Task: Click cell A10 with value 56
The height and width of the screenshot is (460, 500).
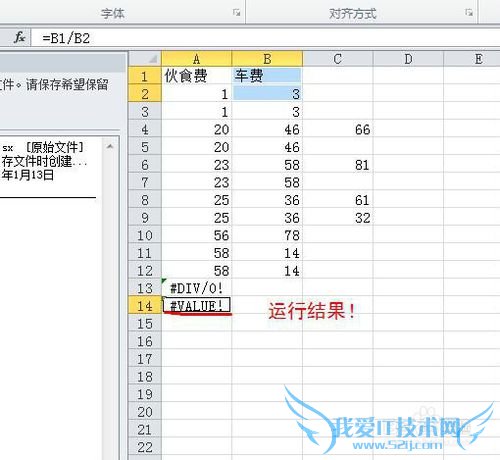Action: [x=196, y=235]
